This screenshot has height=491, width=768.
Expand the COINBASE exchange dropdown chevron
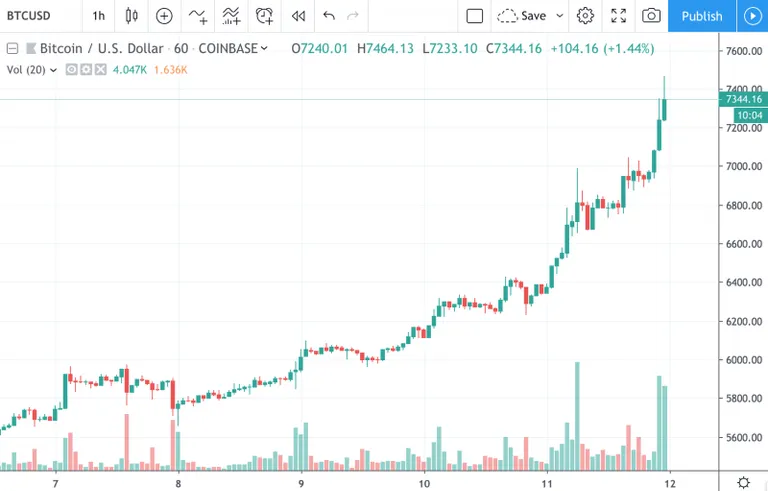coord(264,48)
